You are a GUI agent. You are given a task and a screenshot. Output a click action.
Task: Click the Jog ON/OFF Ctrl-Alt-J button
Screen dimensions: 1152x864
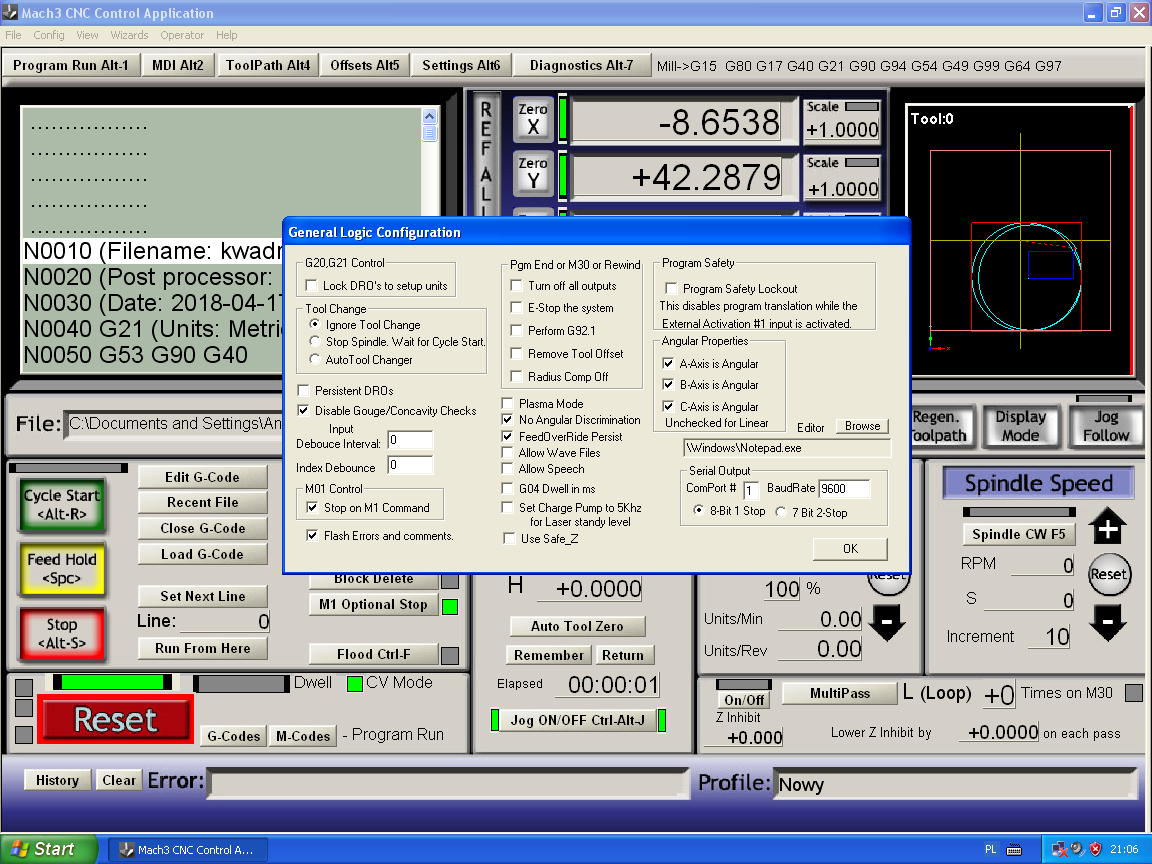(x=577, y=720)
